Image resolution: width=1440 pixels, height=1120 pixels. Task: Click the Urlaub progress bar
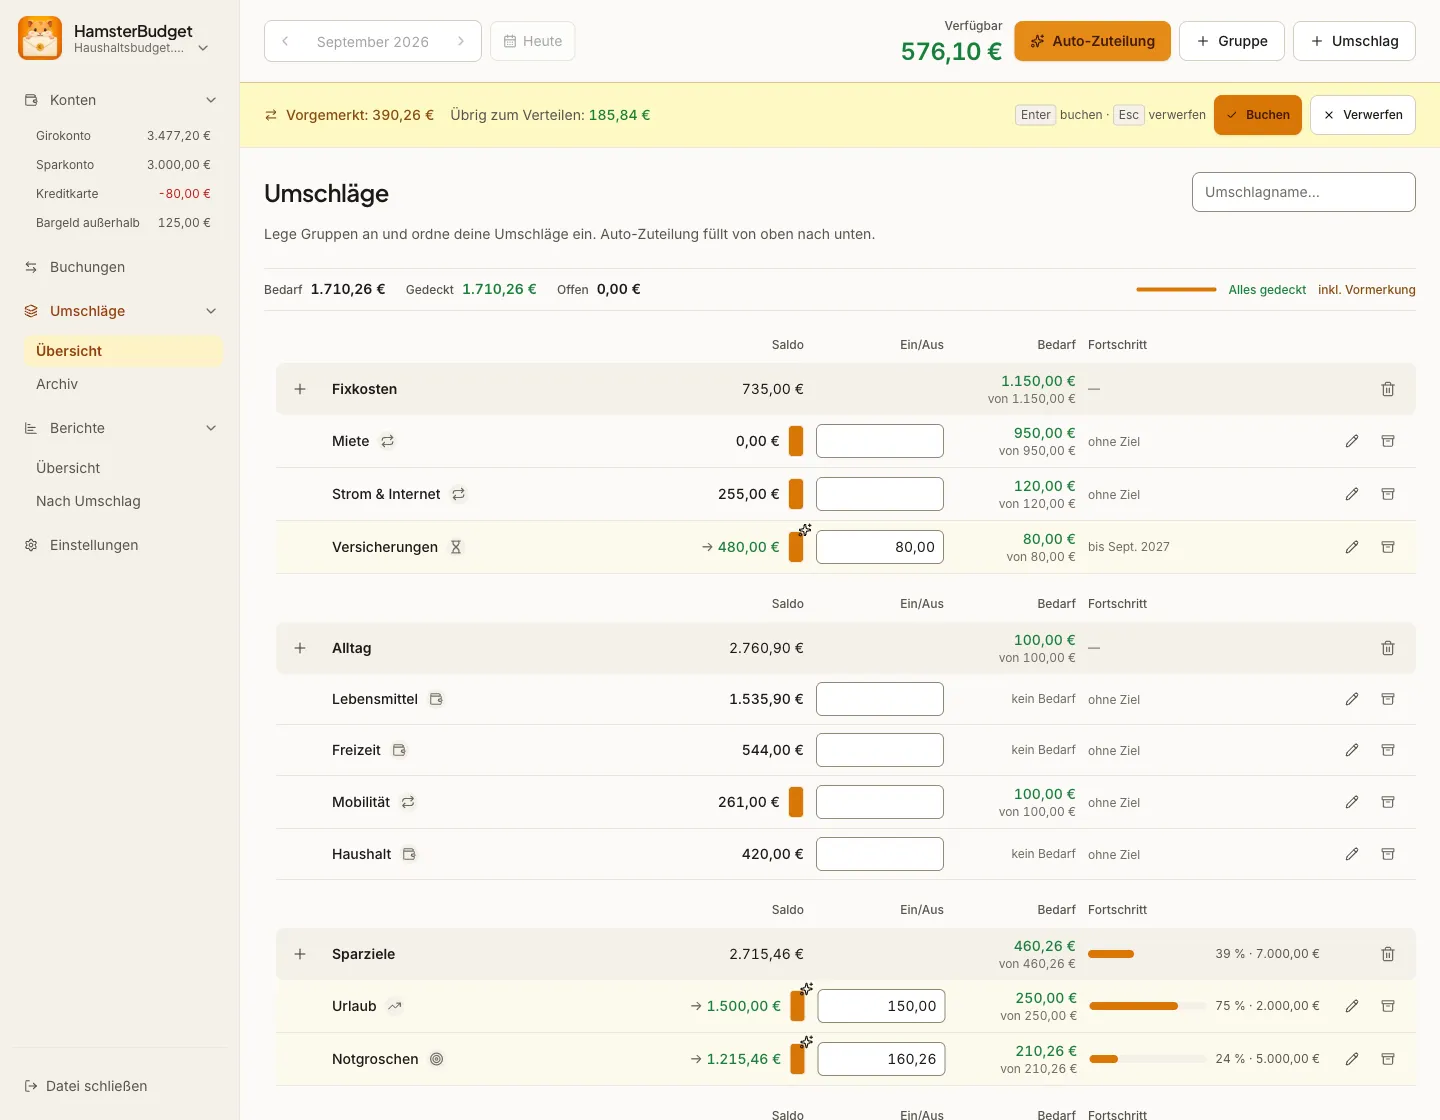click(1147, 1006)
